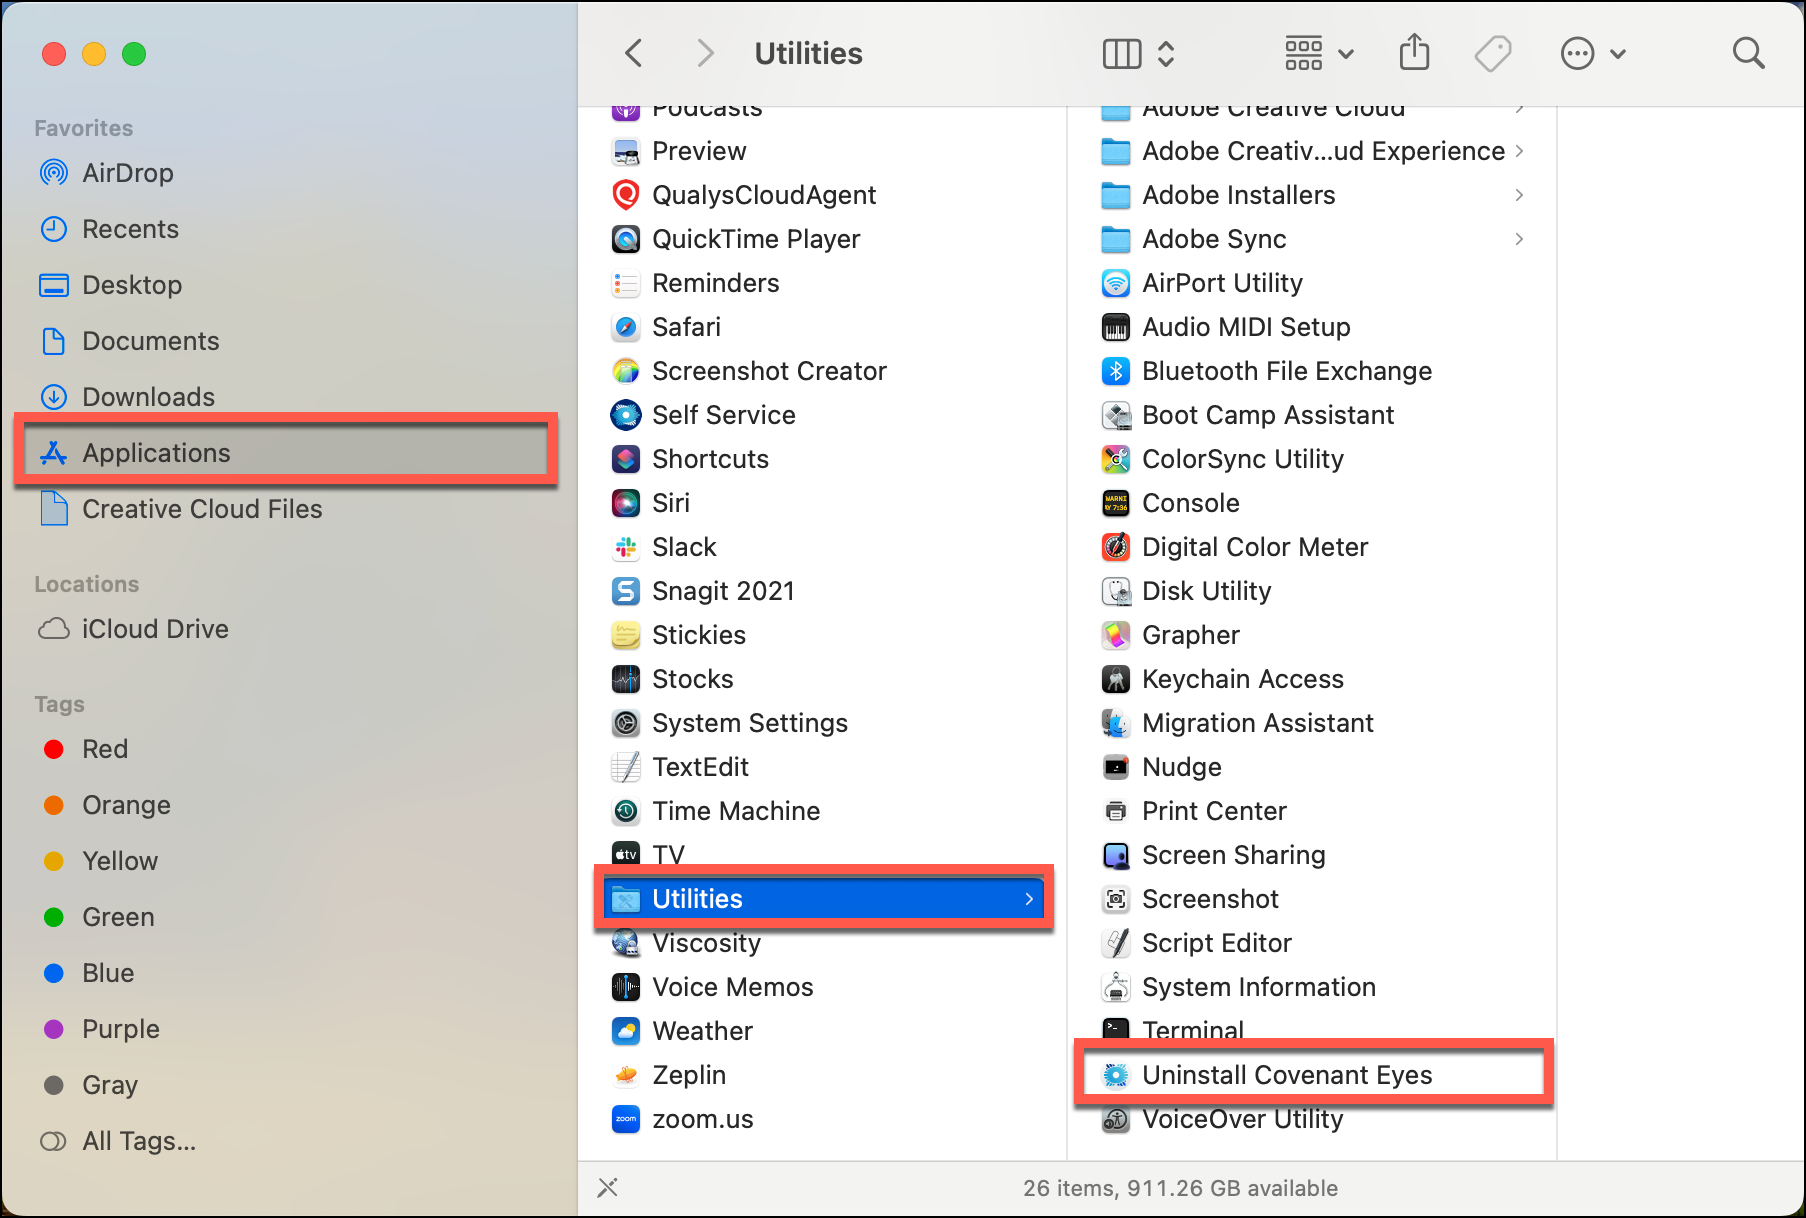Select the Snagit 2021 icon

tap(626, 591)
